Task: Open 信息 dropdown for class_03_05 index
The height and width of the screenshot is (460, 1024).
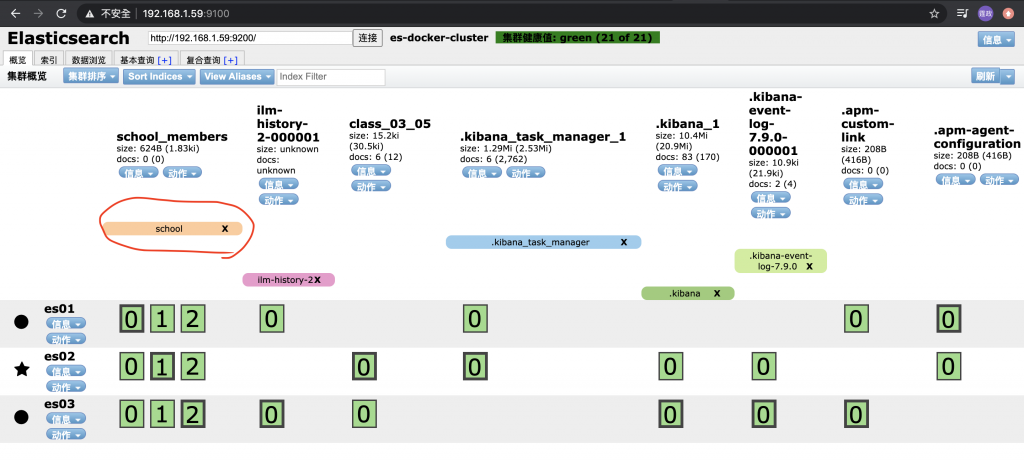Action: coord(371,171)
